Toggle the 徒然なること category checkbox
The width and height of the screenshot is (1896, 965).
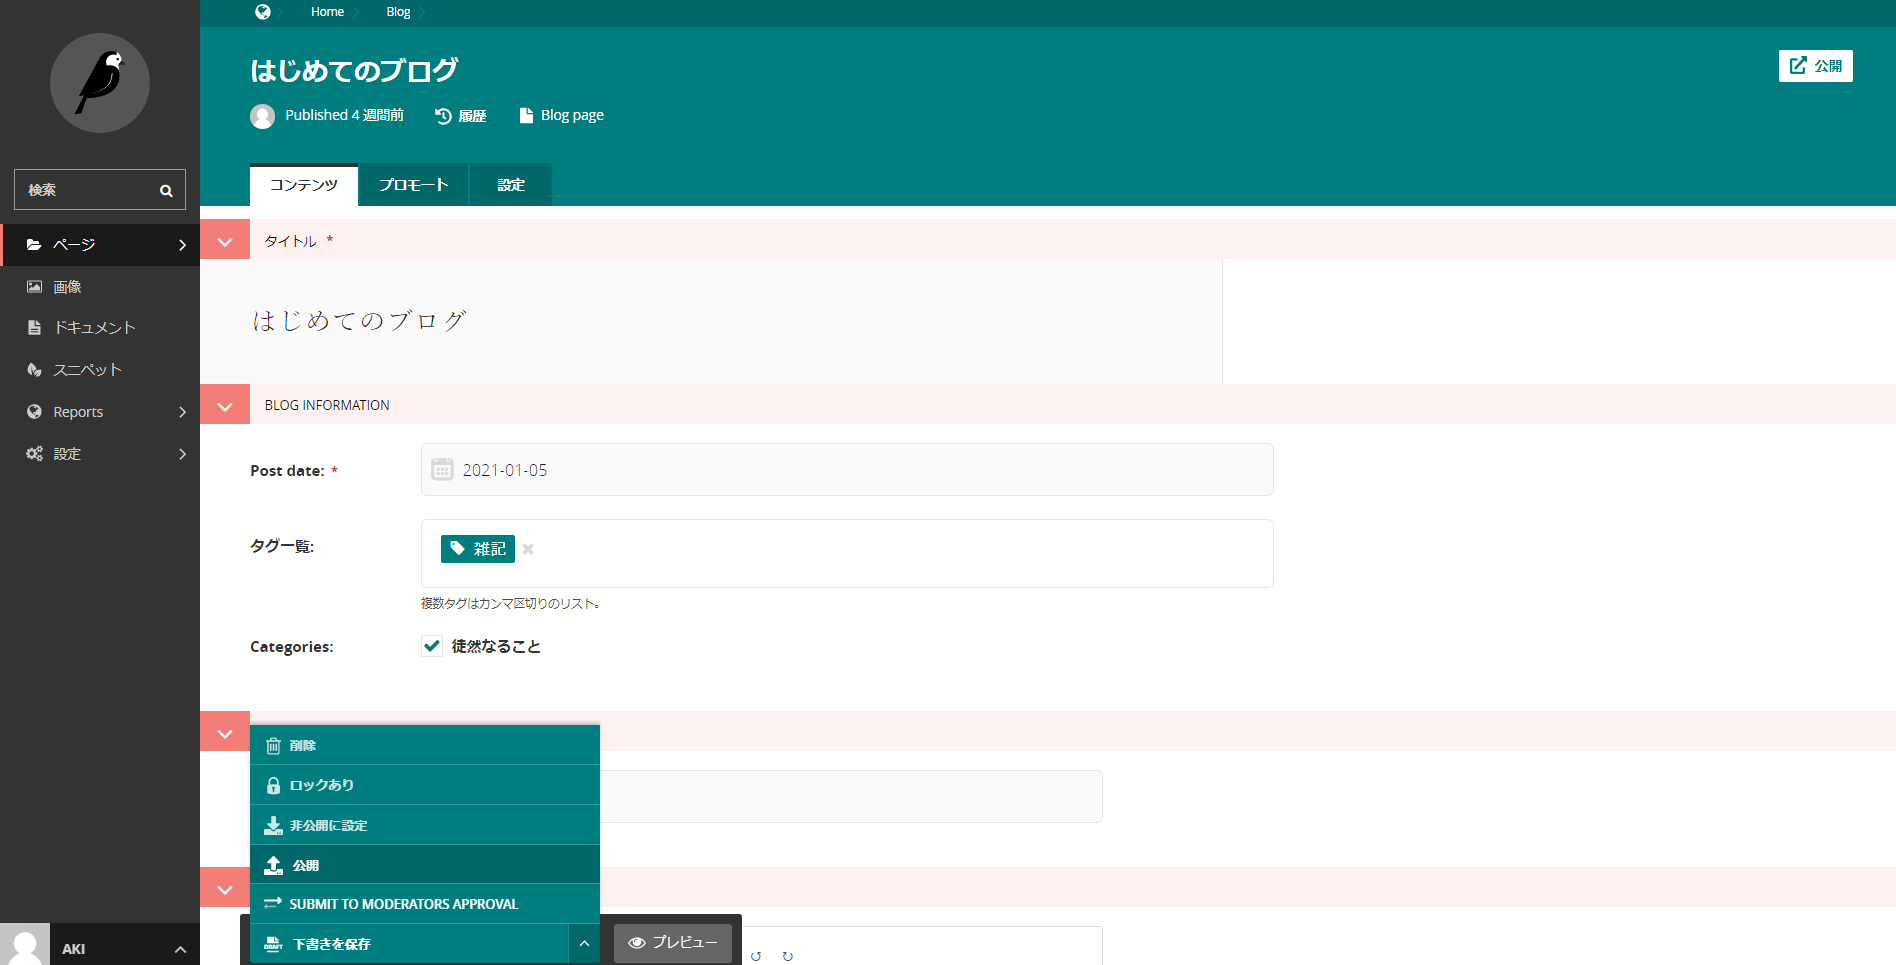click(x=432, y=646)
